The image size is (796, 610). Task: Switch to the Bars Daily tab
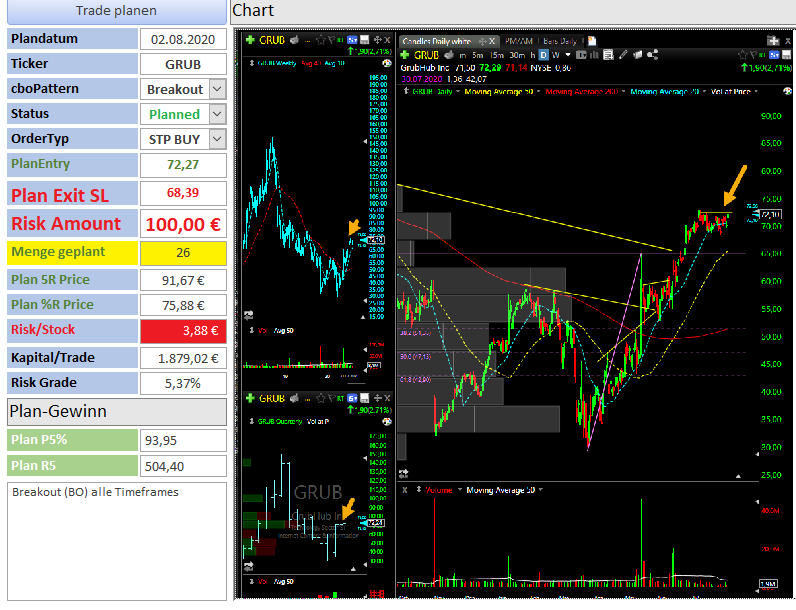560,41
